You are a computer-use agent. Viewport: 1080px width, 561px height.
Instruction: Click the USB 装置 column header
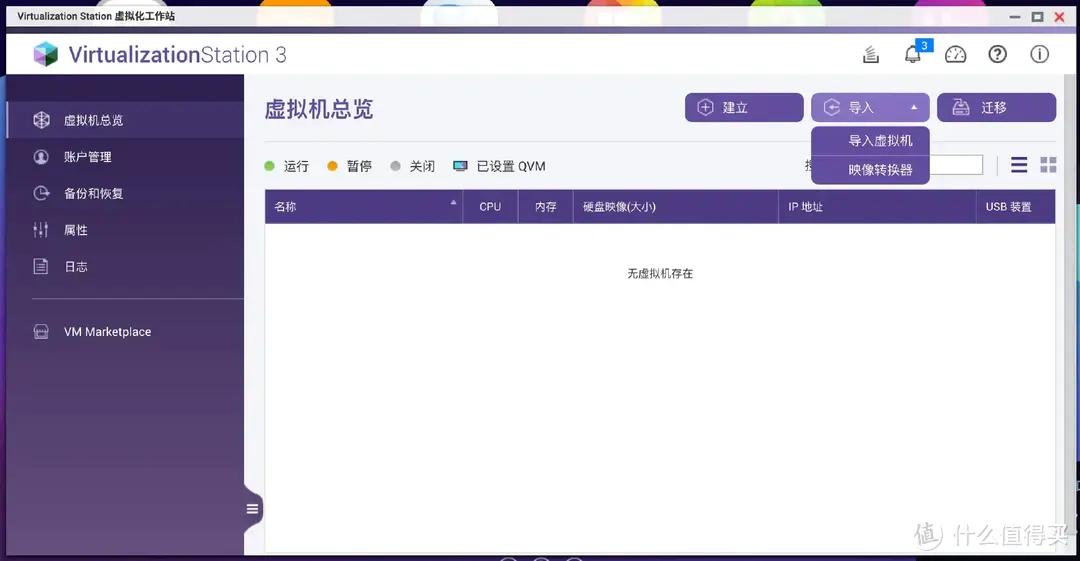tap(1016, 206)
